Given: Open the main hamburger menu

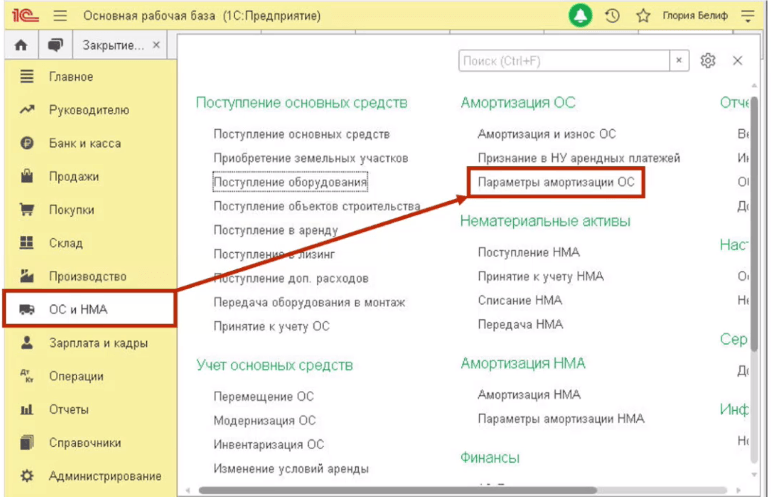Looking at the screenshot, I should click(59, 16).
